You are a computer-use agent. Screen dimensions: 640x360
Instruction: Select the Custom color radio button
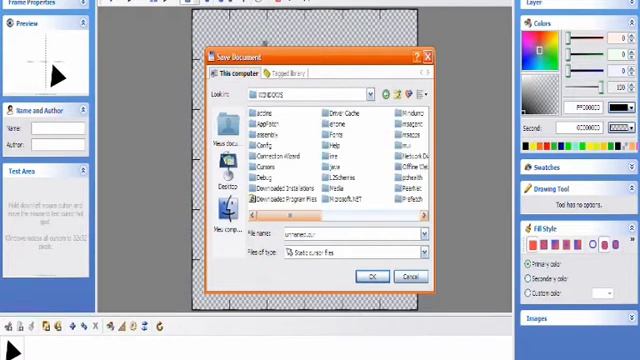pyautogui.click(x=527, y=293)
